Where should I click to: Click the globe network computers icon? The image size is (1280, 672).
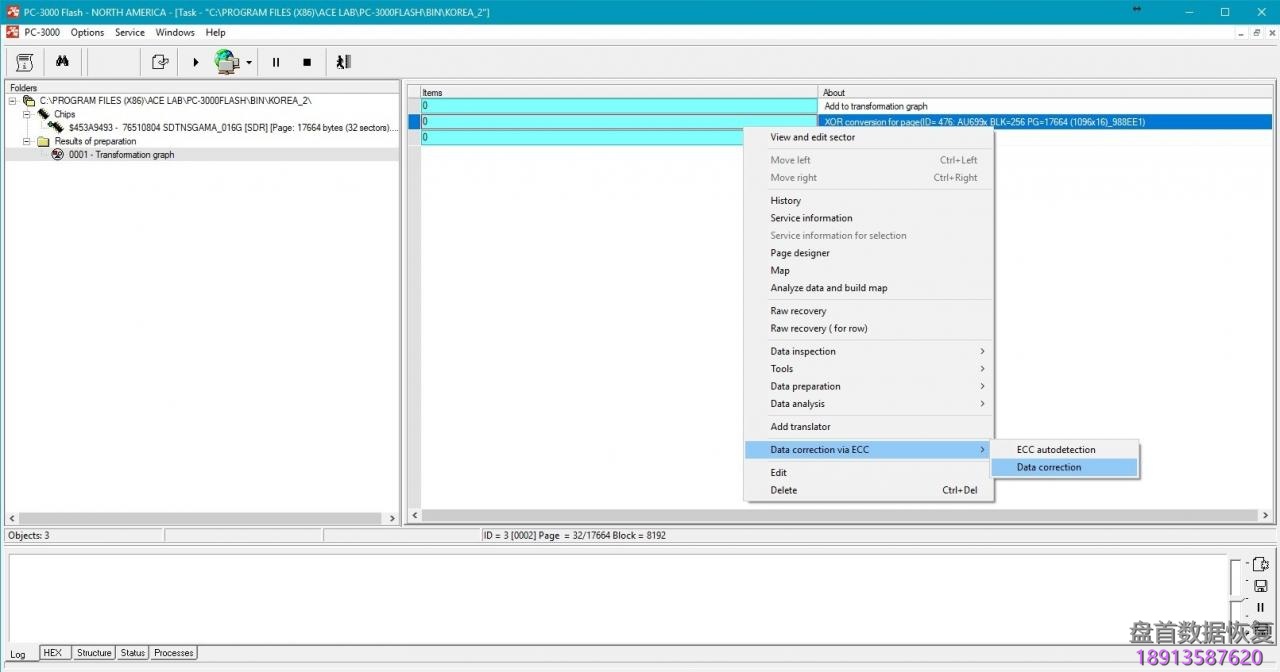click(227, 62)
